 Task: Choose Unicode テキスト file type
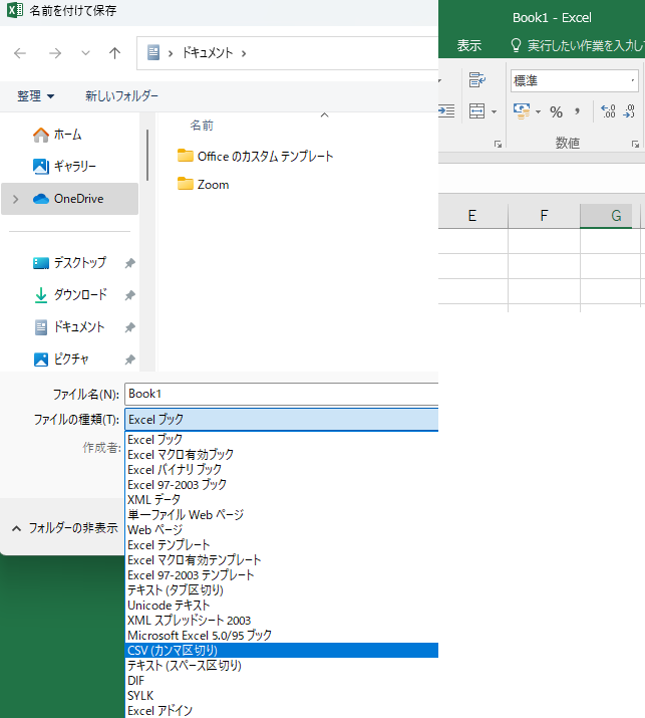tap(282, 605)
